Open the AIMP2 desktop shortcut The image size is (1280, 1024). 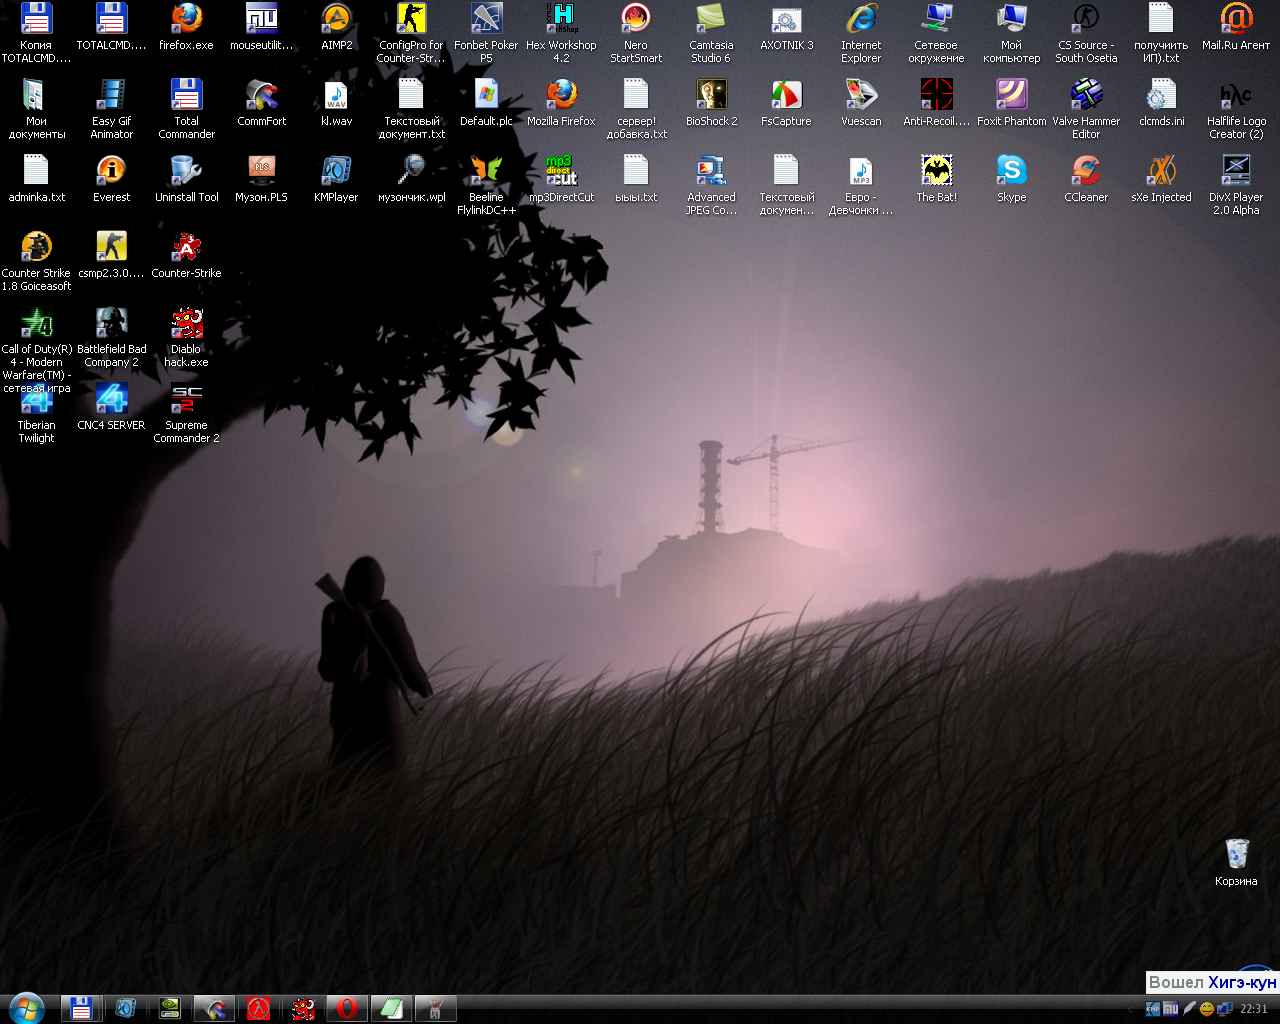point(336,27)
